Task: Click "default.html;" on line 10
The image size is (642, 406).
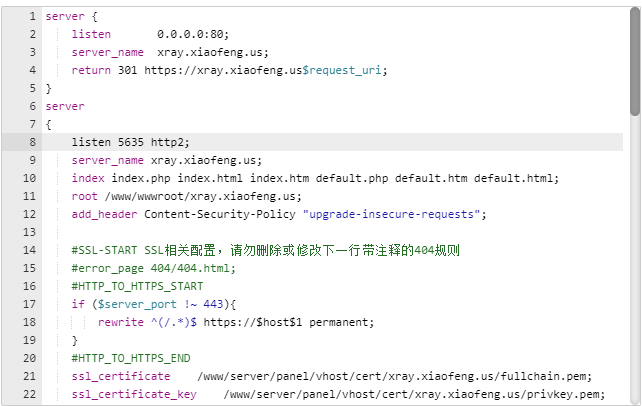Action: (516, 178)
